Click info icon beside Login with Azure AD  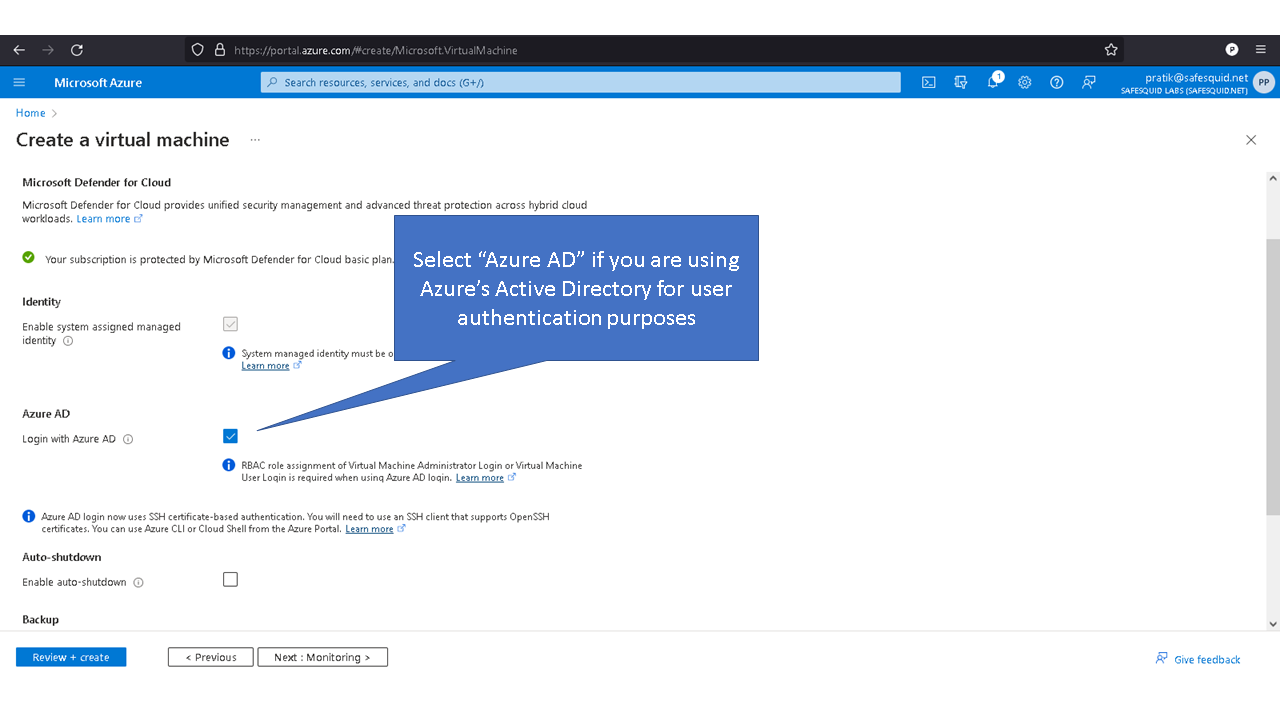pos(128,439)
